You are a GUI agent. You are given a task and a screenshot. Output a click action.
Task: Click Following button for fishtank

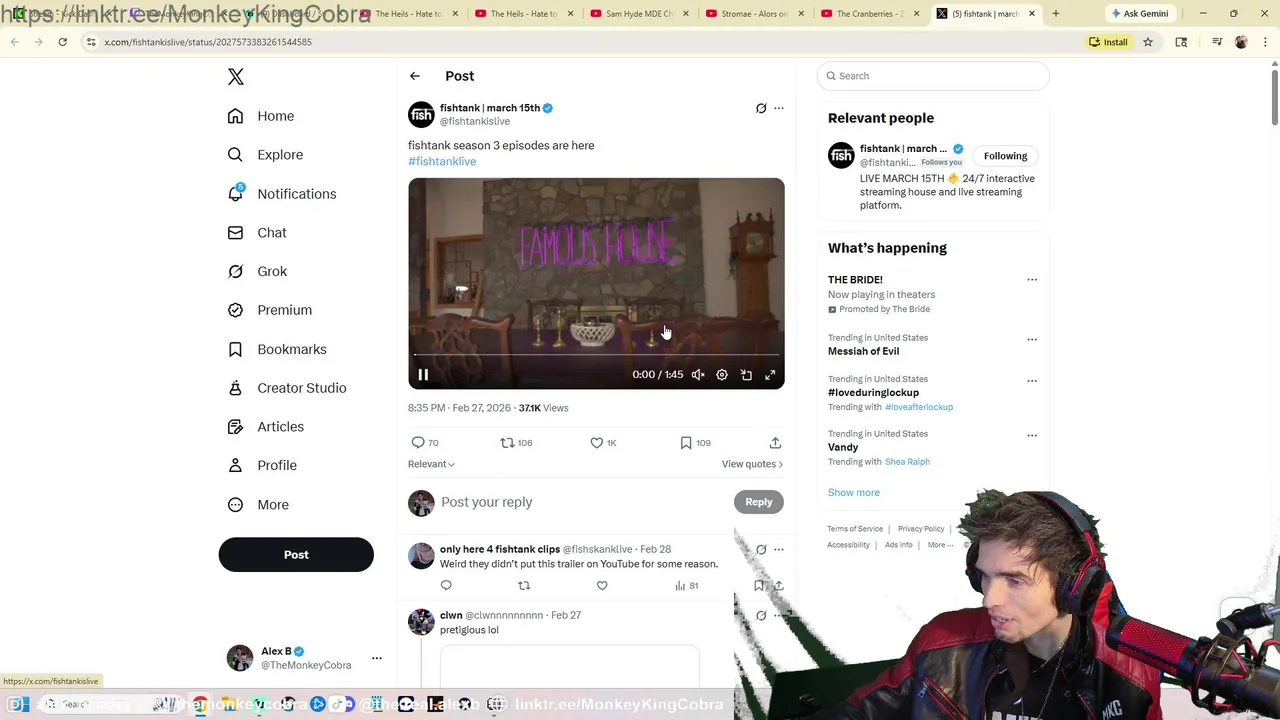tap(1005, 156)
